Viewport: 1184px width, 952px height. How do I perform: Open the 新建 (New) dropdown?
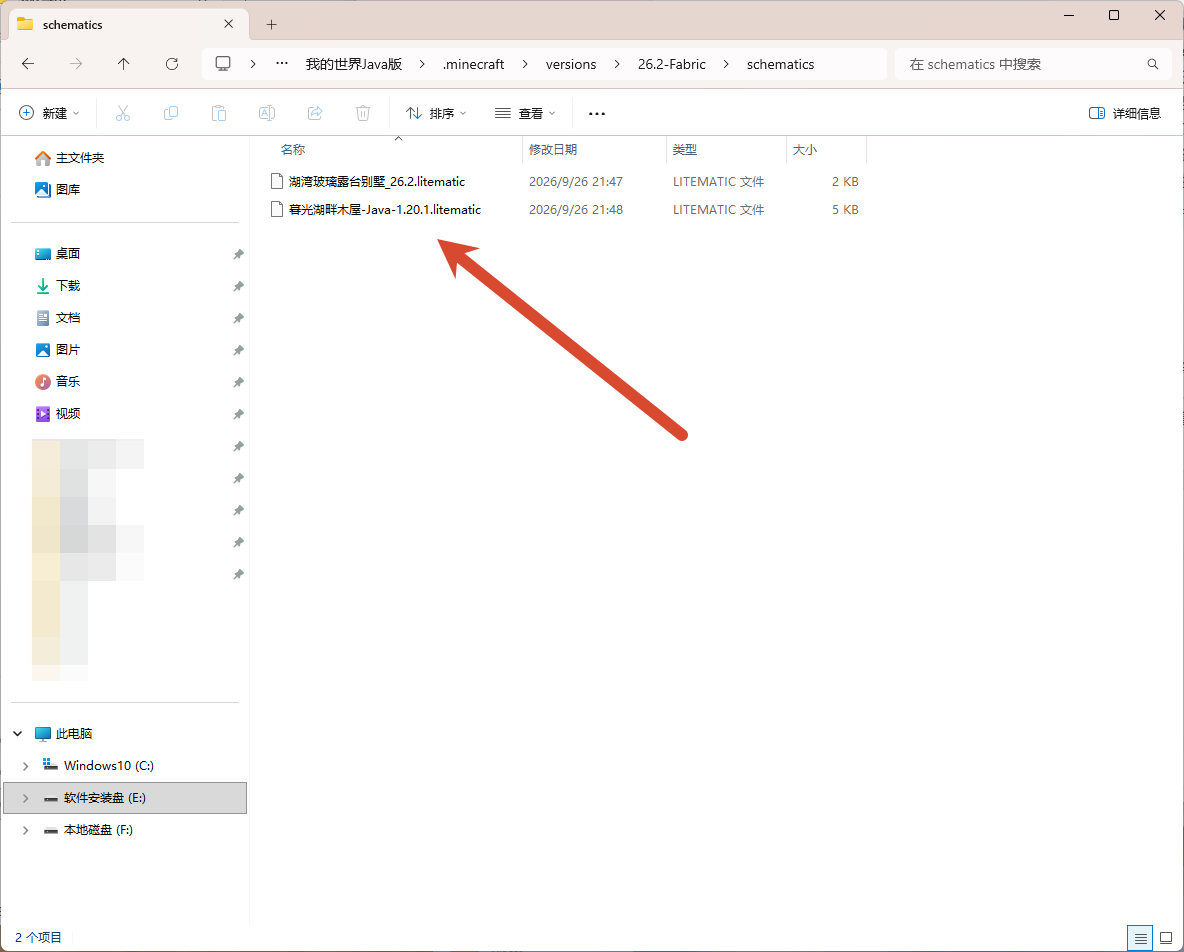tap(49, 113)
